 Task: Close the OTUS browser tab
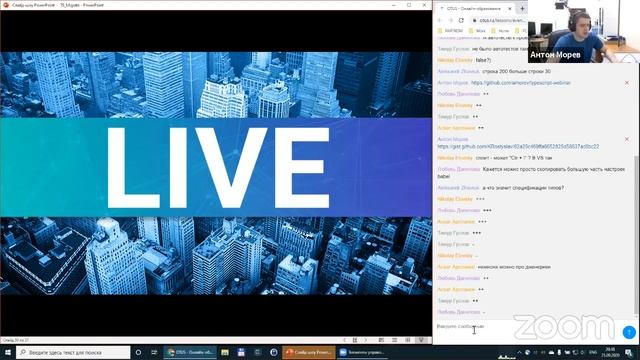point(509,8)
